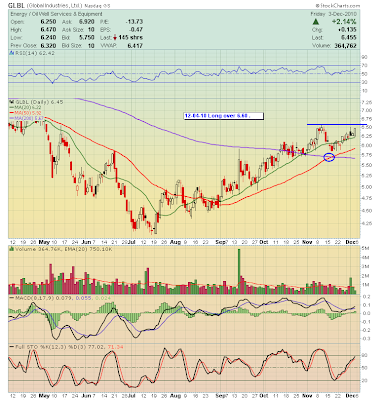Click the 1M label on volume axis
380x400 pixels.
point(366,285)
